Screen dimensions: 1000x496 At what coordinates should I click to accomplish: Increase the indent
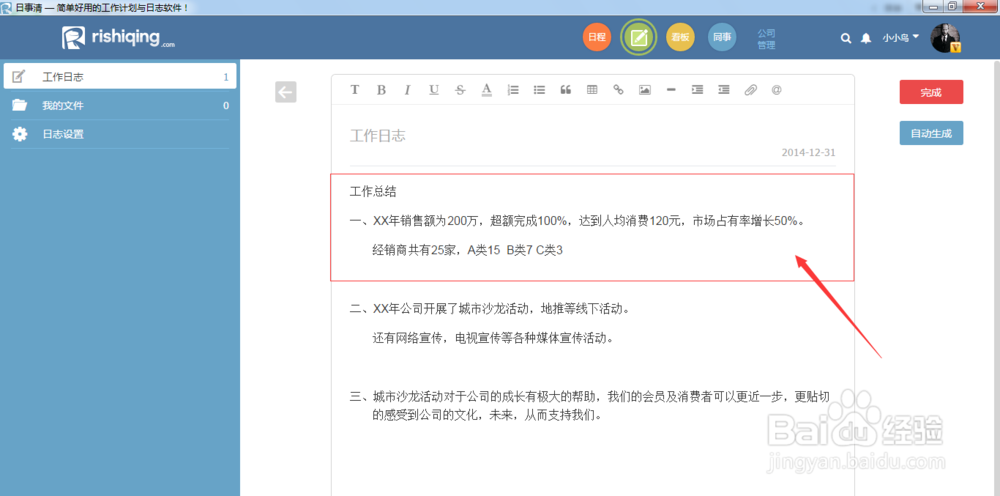[x=698, y=90]
